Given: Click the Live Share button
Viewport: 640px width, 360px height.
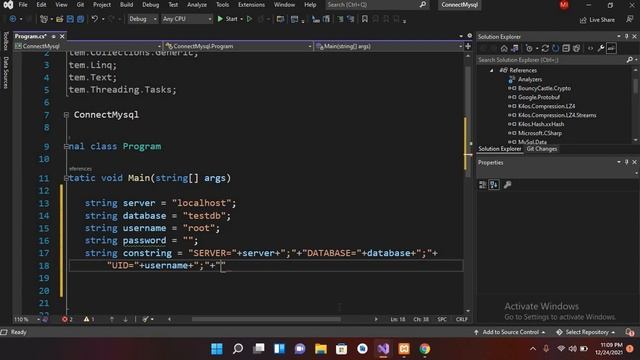Looking at the screenshot, I should point(597,20).
